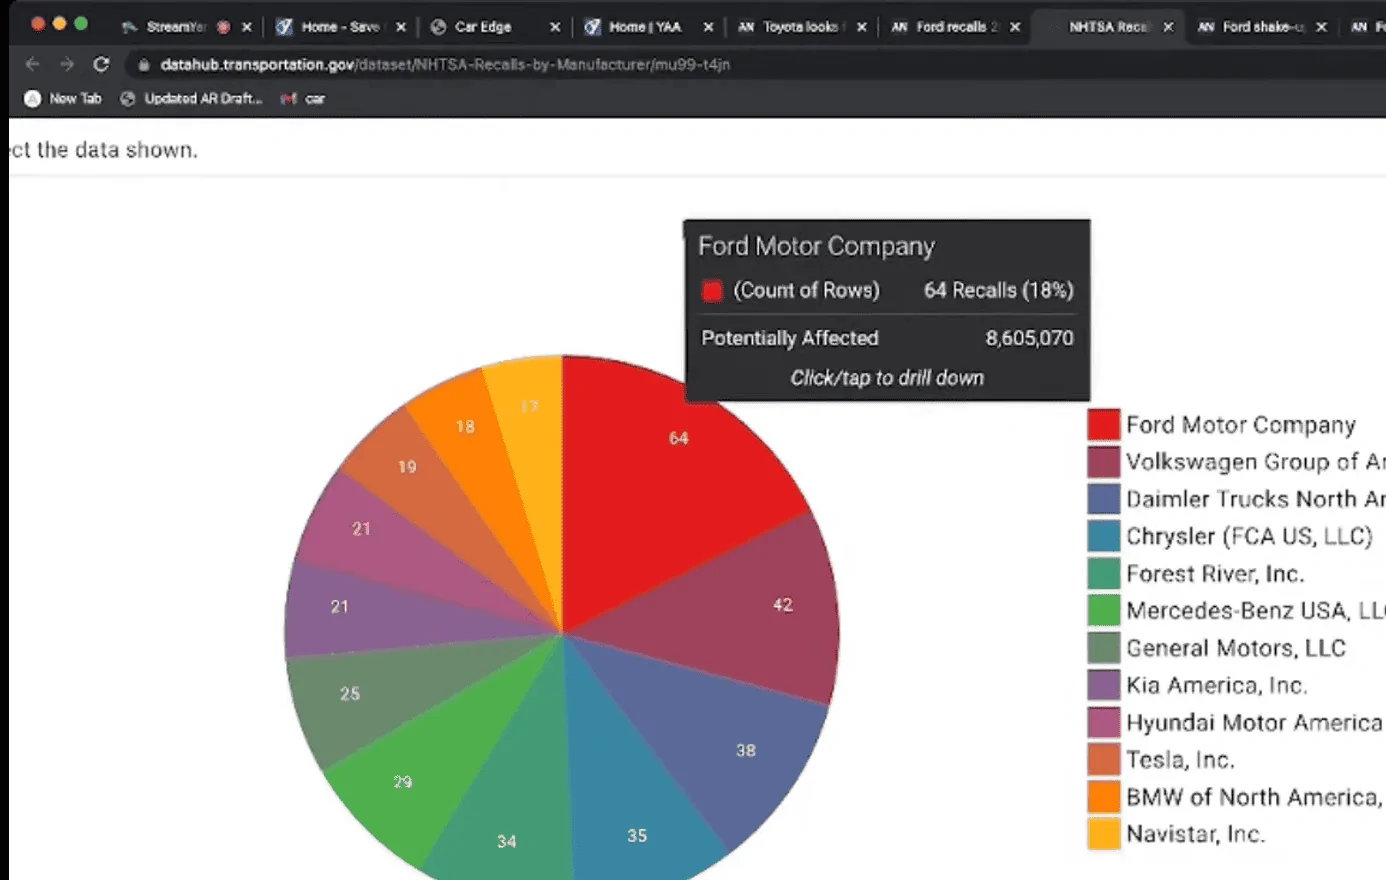Close the StreamYard tab
This screenshot has height=880, width=1386.
pyautogui.click(x=247, y=27)
